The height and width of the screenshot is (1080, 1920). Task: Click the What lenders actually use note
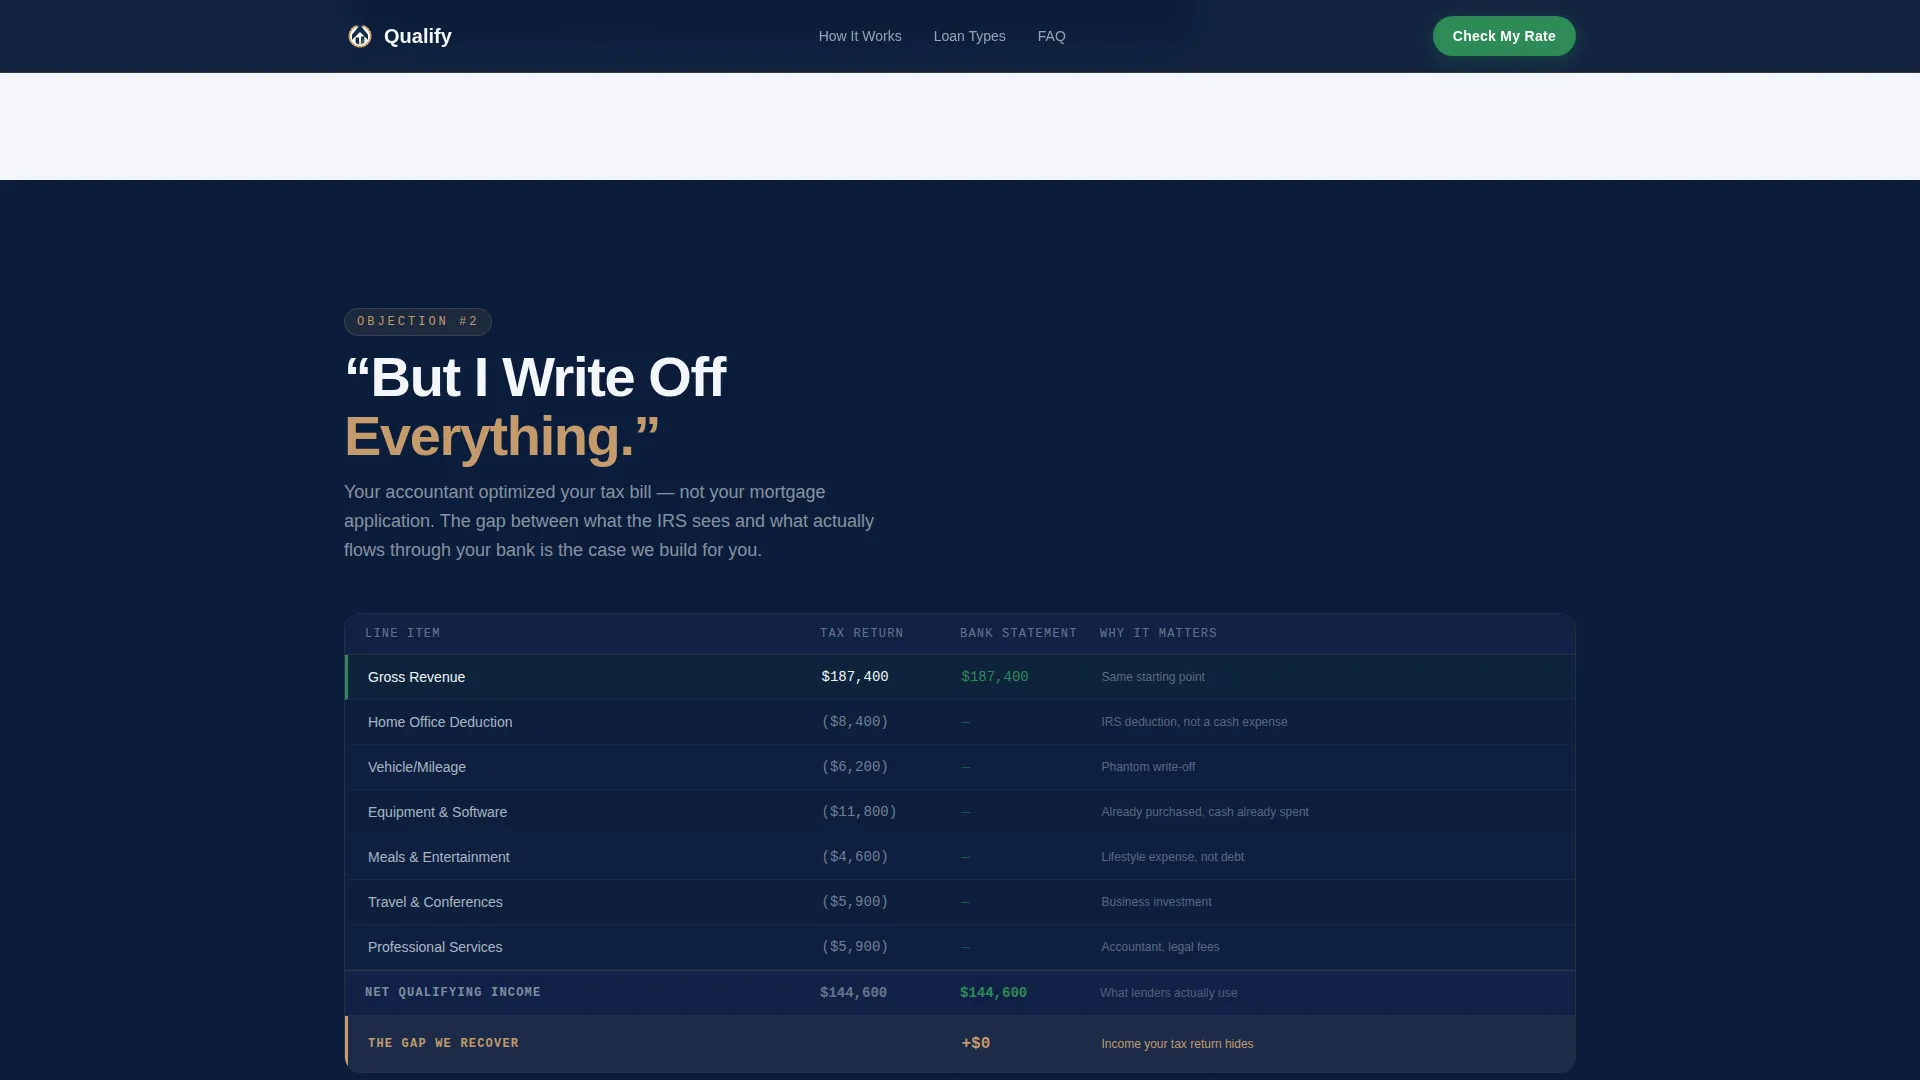pos(1168,993)
